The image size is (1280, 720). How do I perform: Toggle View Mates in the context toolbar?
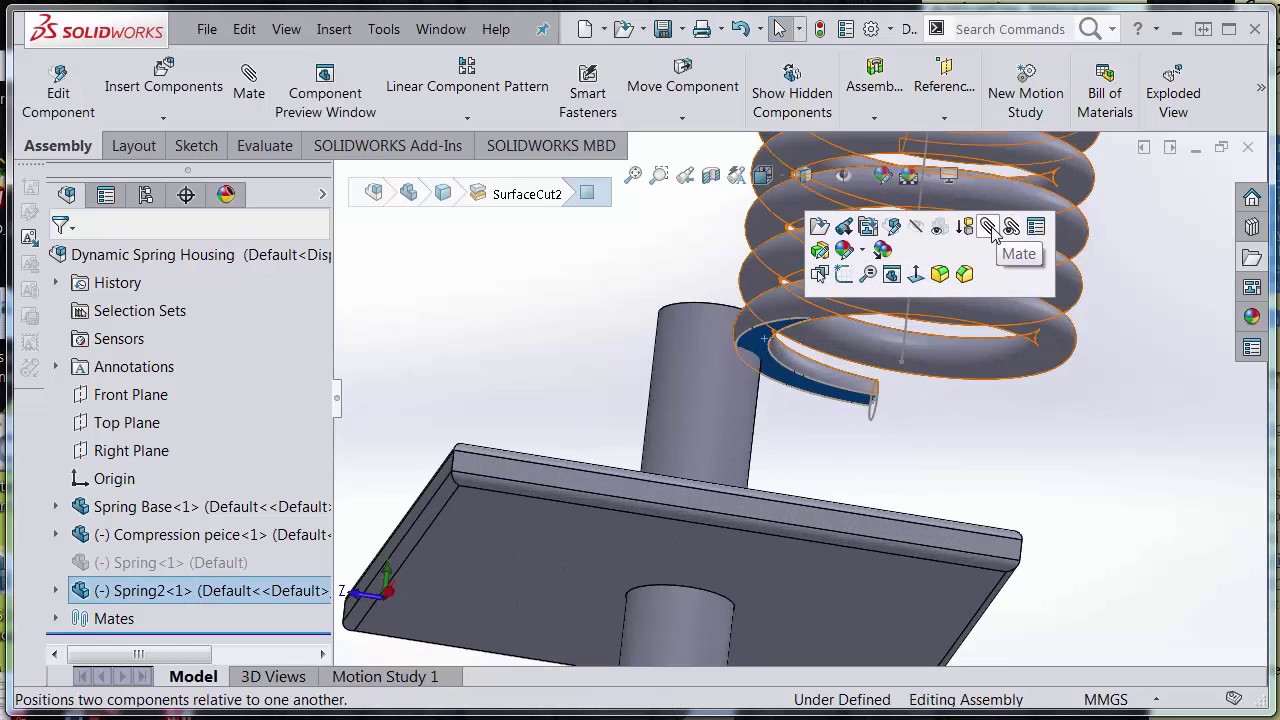pyautogui.click(x=1012, y=227)
